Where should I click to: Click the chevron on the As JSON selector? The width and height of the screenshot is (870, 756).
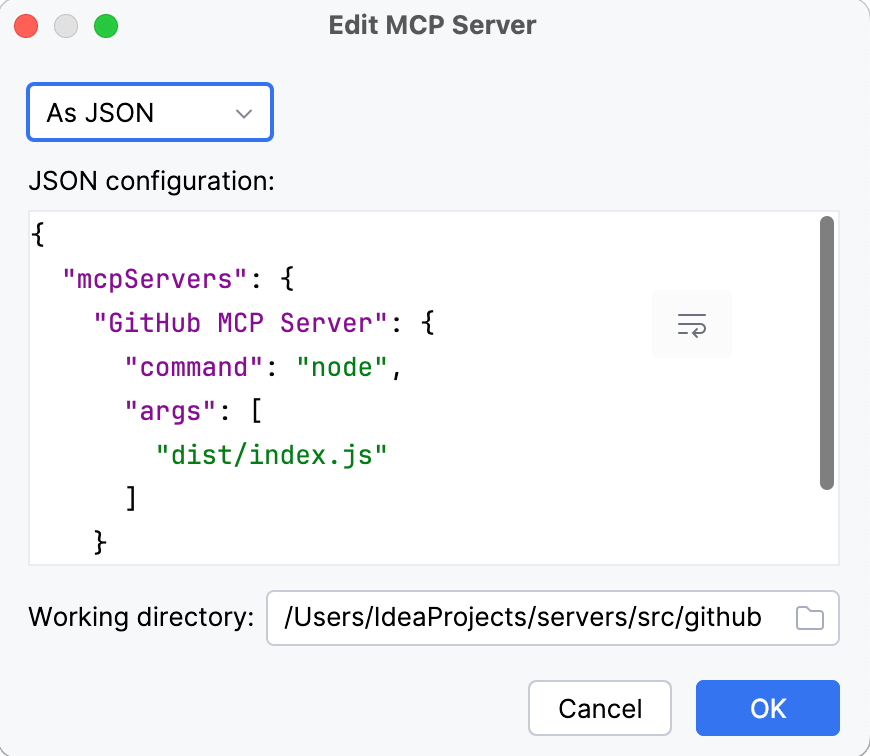243,112
